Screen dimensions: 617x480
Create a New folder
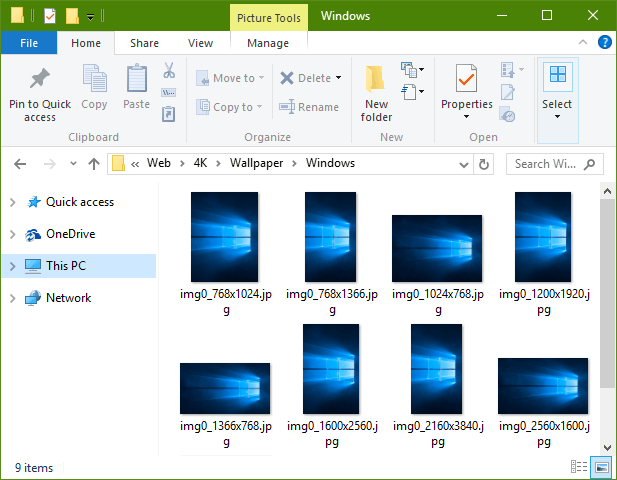pyautogui.click(x=376, y=93)
